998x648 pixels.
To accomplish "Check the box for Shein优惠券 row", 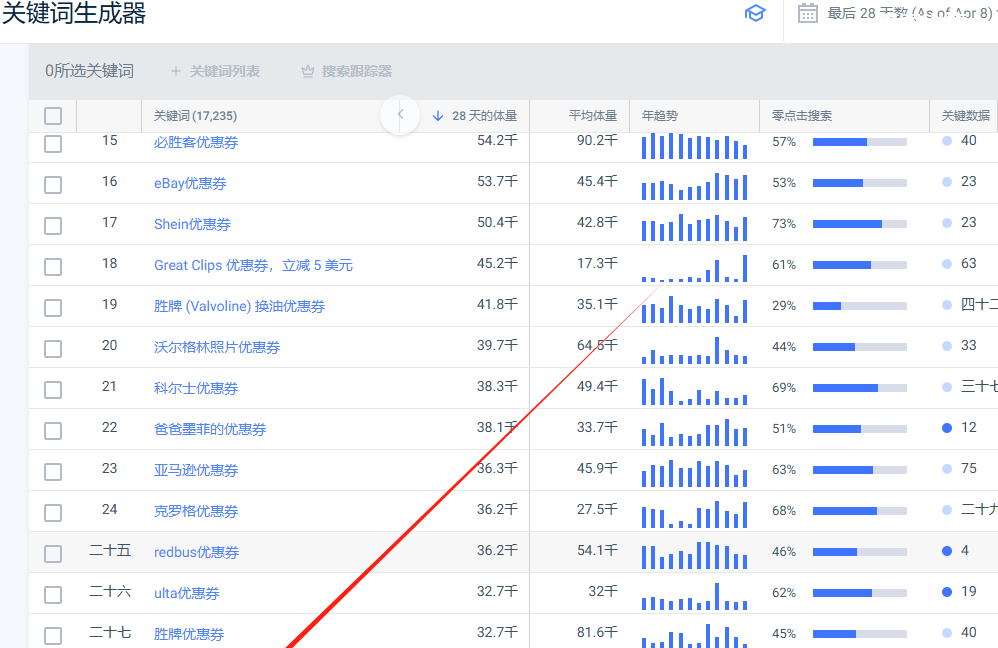I will [53, 225].
